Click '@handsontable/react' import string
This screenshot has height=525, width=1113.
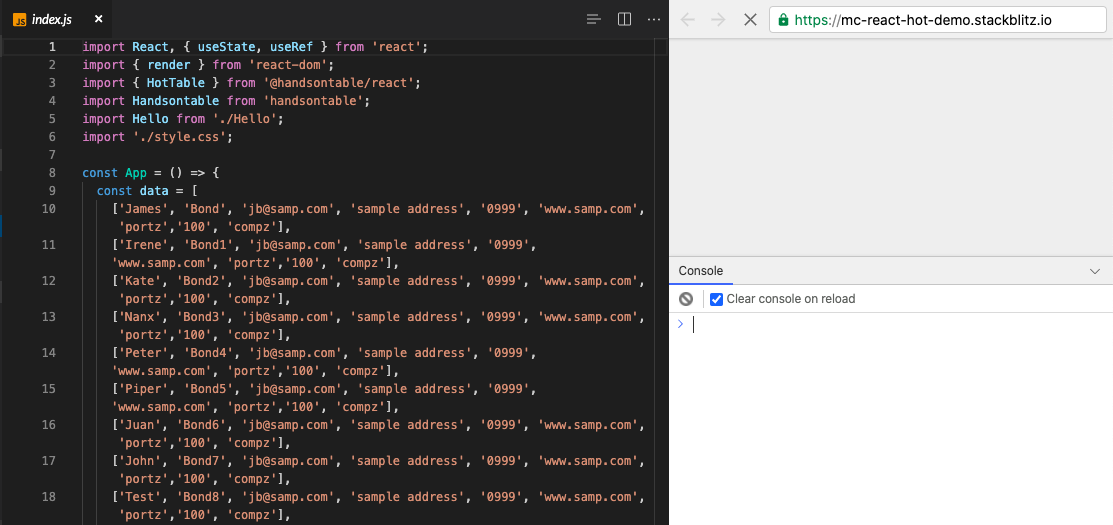point(338,83)
